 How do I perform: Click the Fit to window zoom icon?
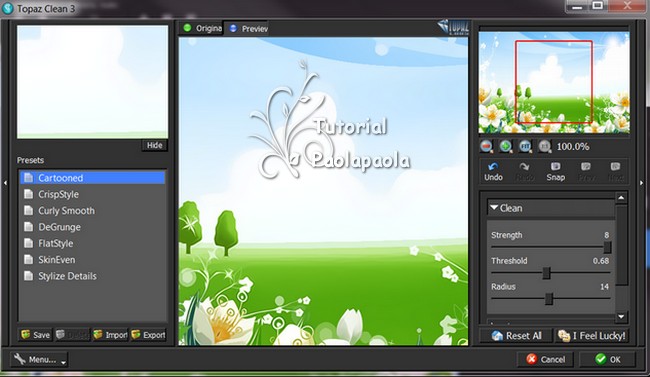(525, 146)
